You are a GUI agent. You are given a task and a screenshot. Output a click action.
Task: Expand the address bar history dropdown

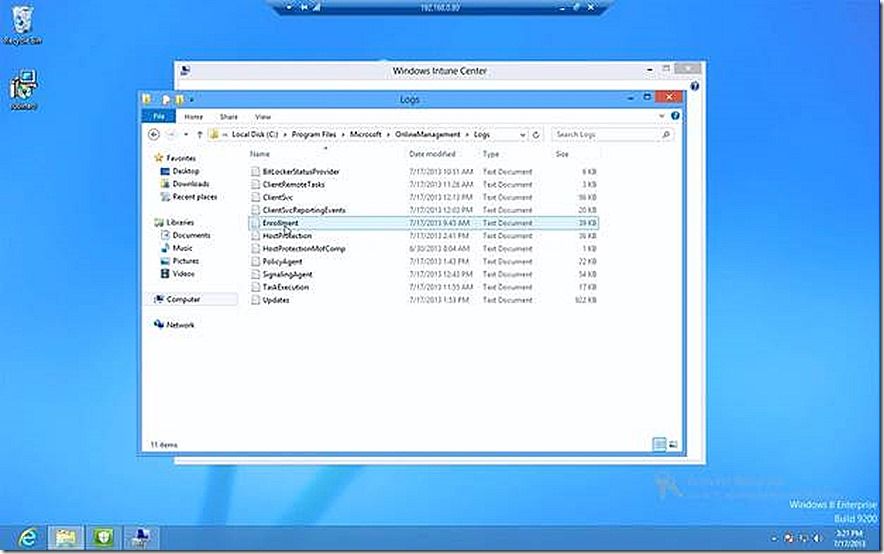(x=523, y=135)
